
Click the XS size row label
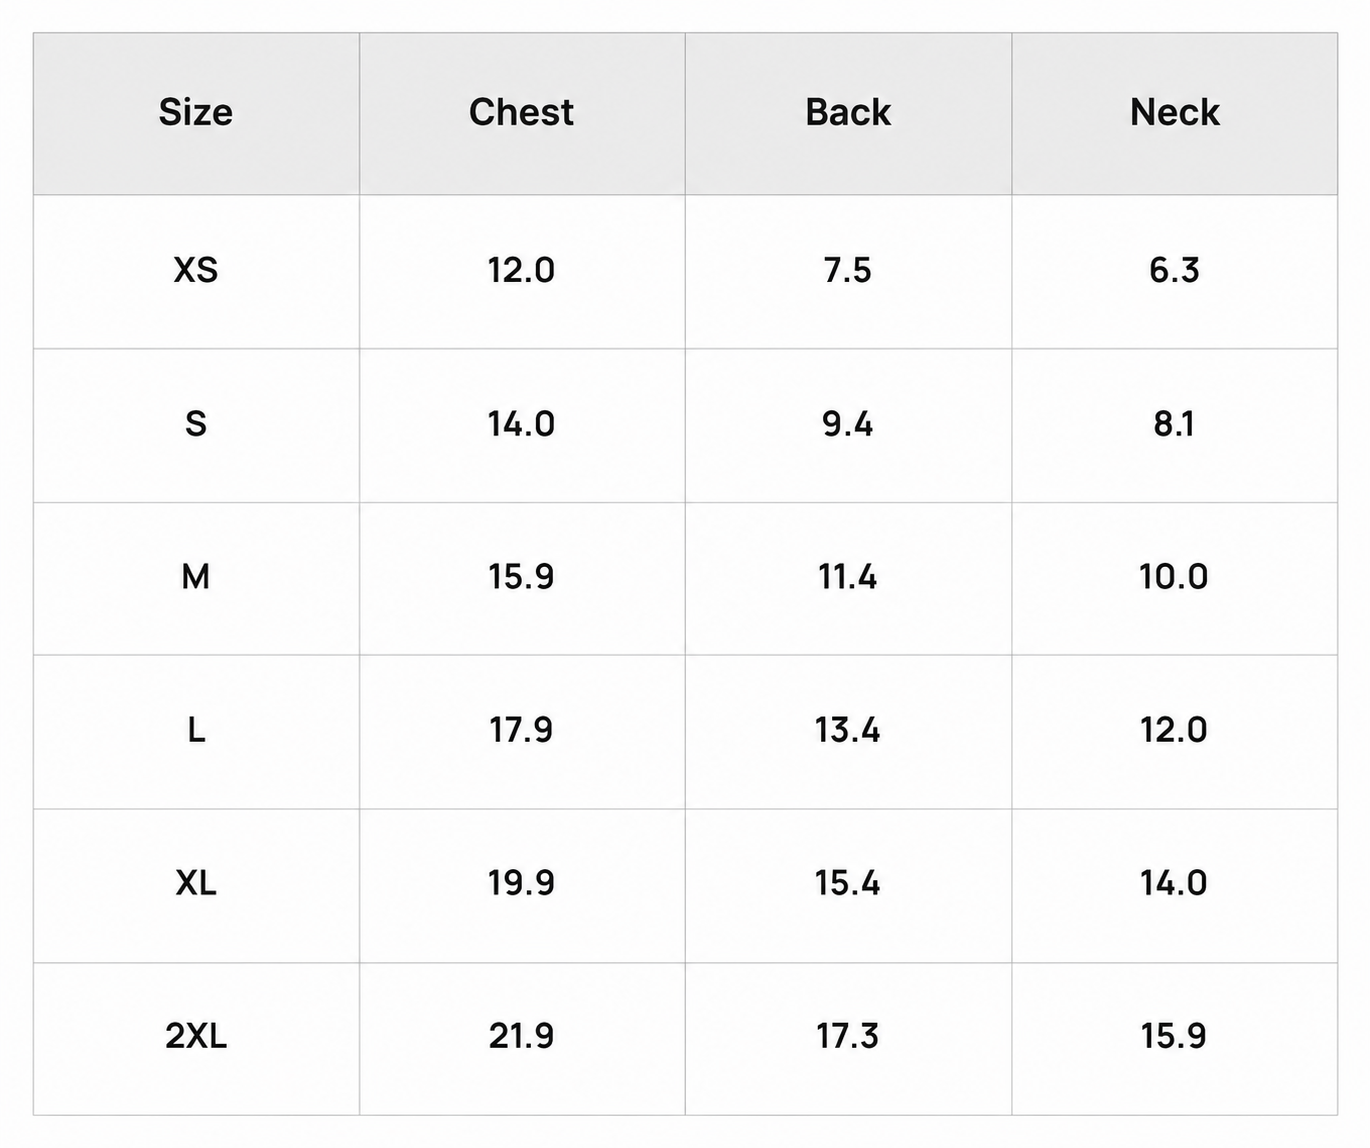click(x=196, y=270)
